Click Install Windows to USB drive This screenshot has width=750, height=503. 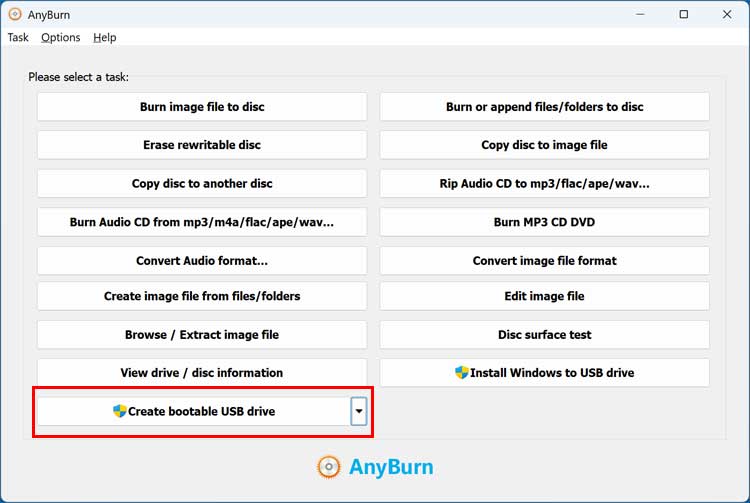[544, 372]
